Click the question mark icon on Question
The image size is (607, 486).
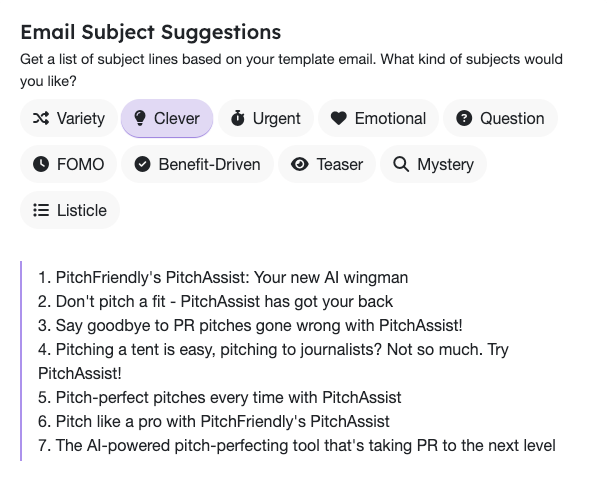pos(464,118)
